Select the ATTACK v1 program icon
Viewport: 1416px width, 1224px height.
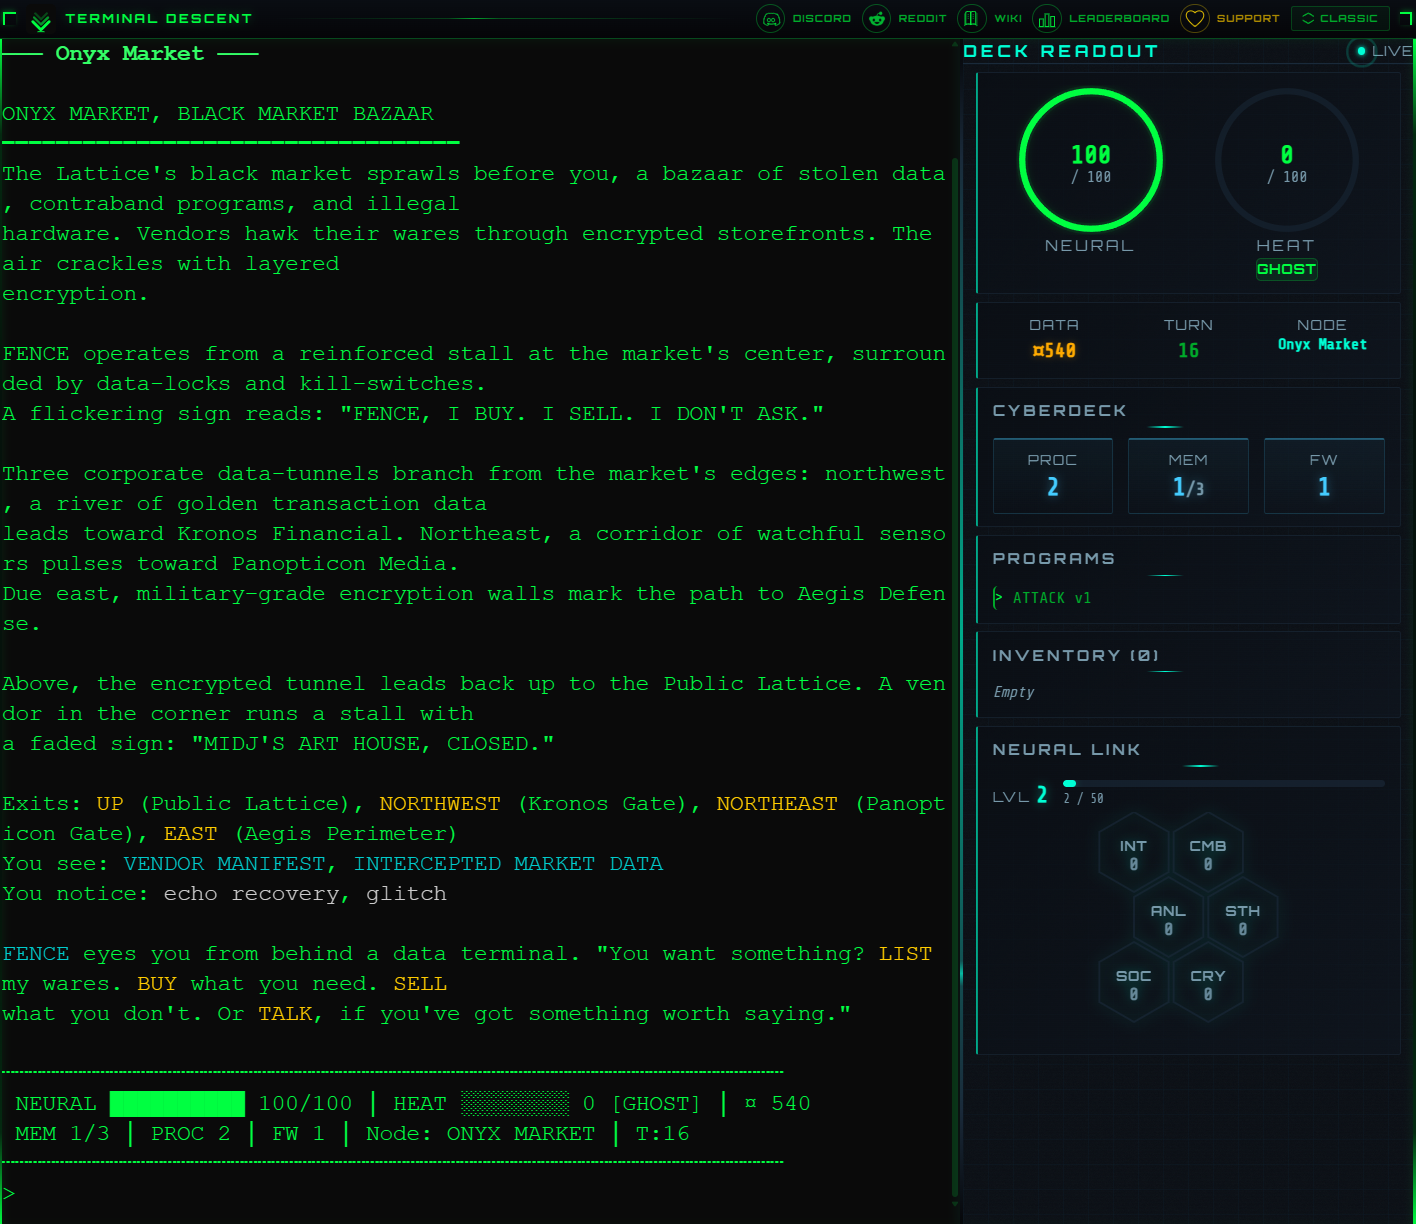click(x=996, y=597)
